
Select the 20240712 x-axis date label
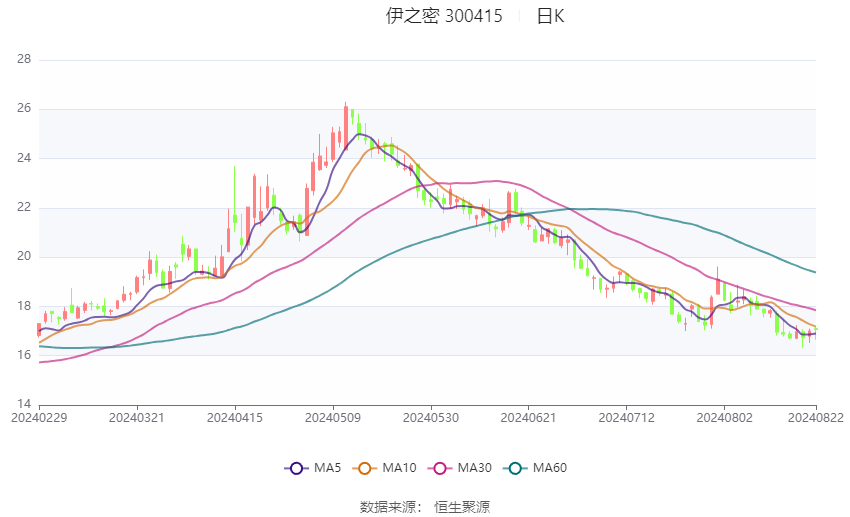tap(627, 418)
